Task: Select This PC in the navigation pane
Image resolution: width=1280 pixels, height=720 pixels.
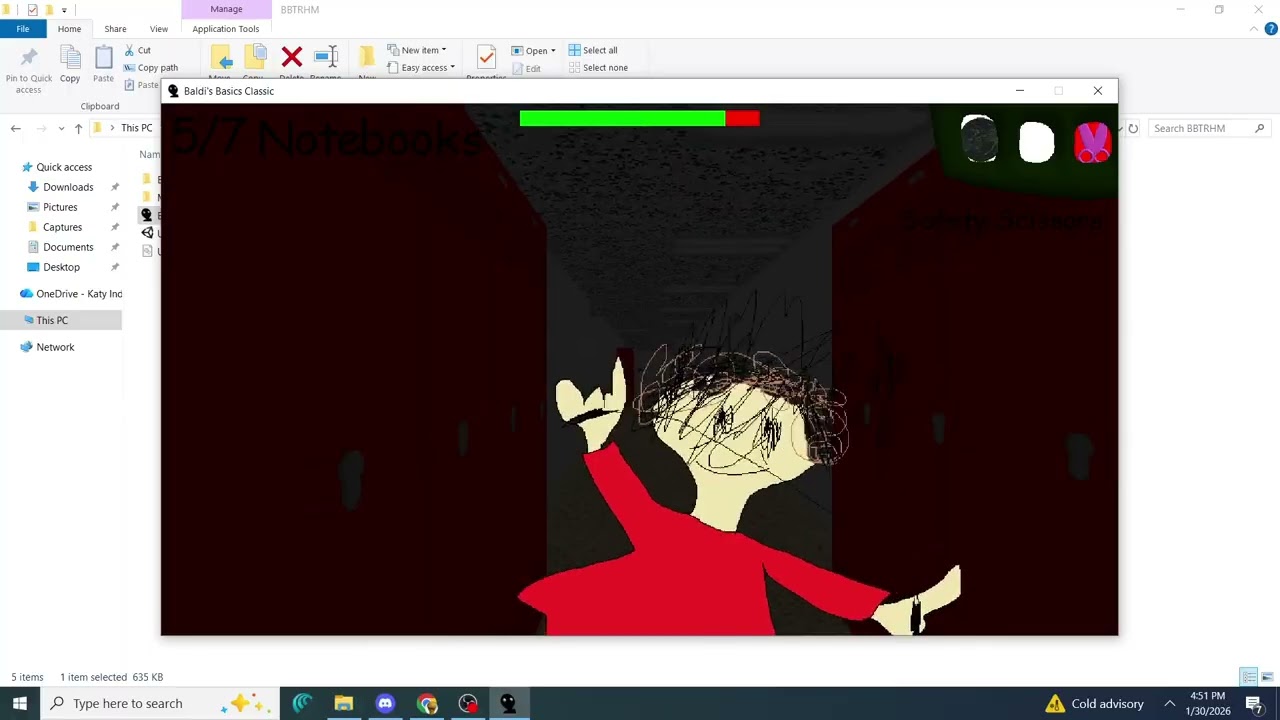Action: pyautogui.click(x=60, y=320)
